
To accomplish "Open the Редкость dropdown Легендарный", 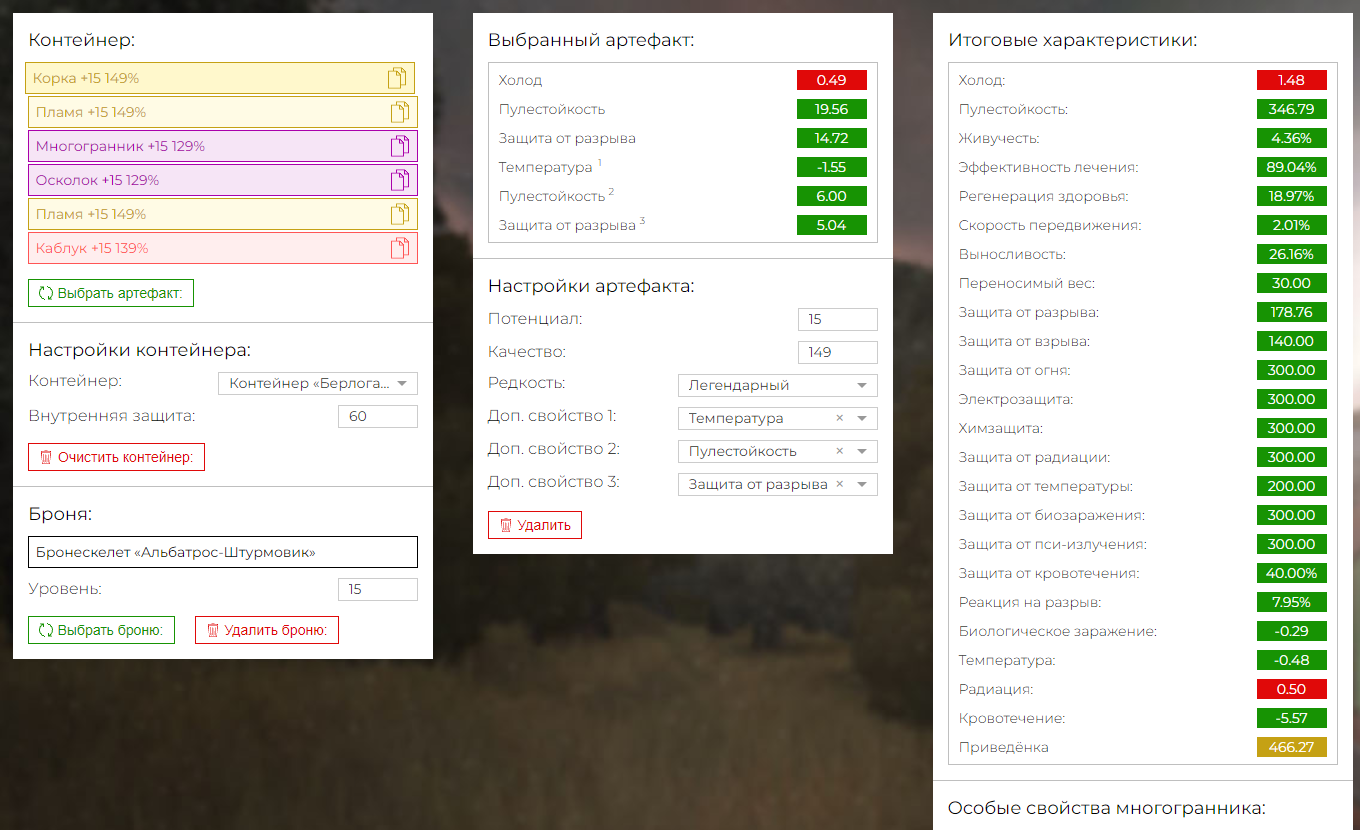I will coord(778,385).
